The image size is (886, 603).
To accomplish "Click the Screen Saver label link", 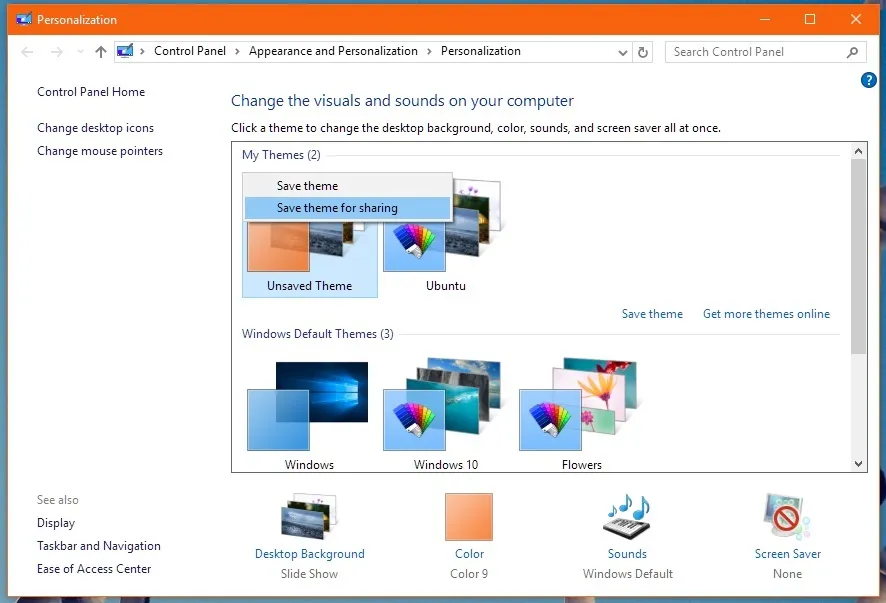I will pyautogui.click(x=788, y=554).
